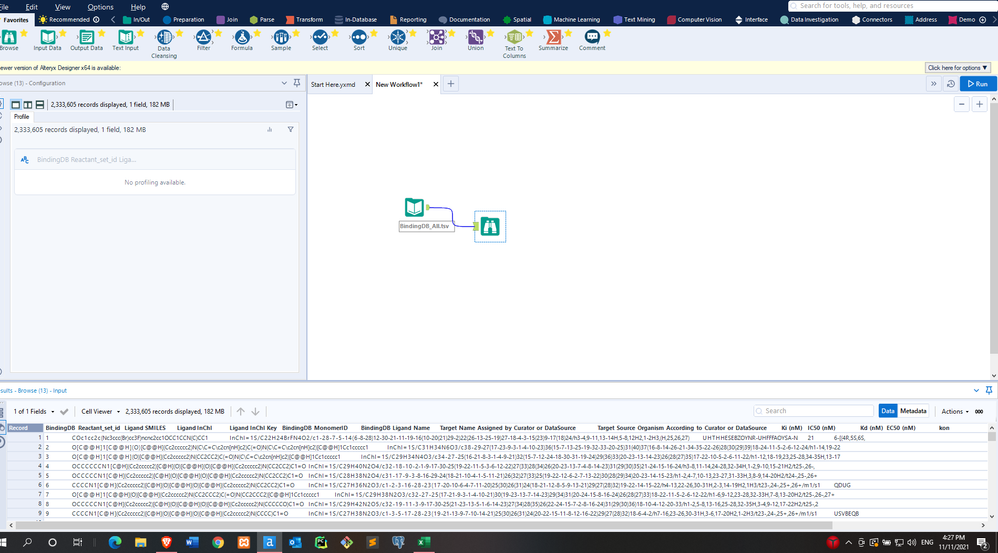
Task: Open Windows taskbar search
Action: point(27,542)
